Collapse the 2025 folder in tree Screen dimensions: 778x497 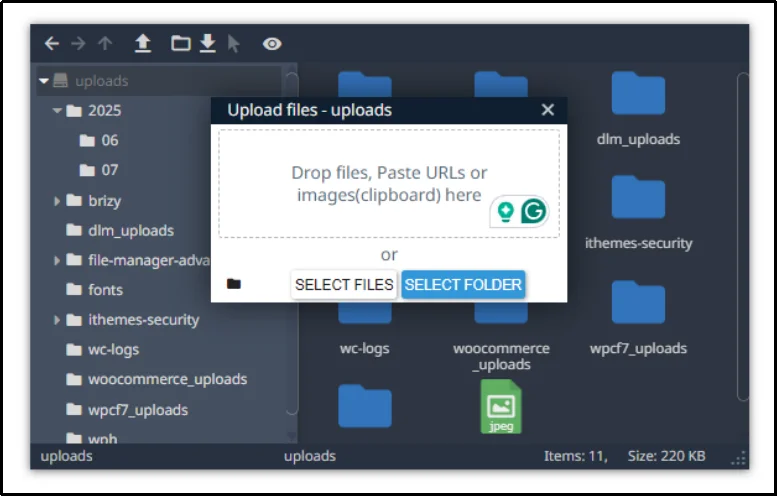(58, 111)
